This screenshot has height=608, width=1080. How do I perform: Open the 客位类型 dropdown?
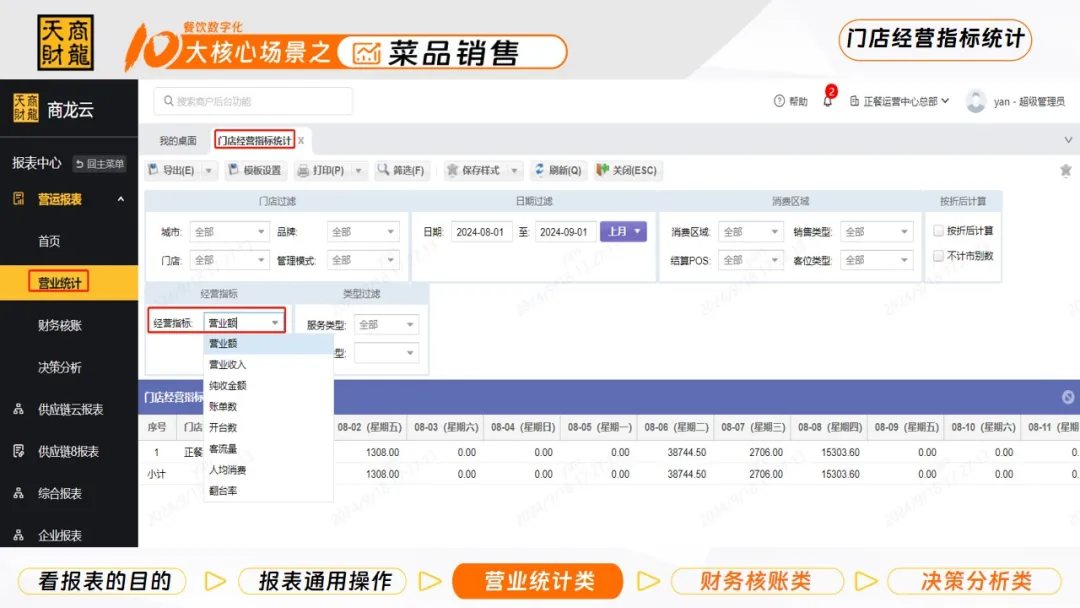pos(876,260)
